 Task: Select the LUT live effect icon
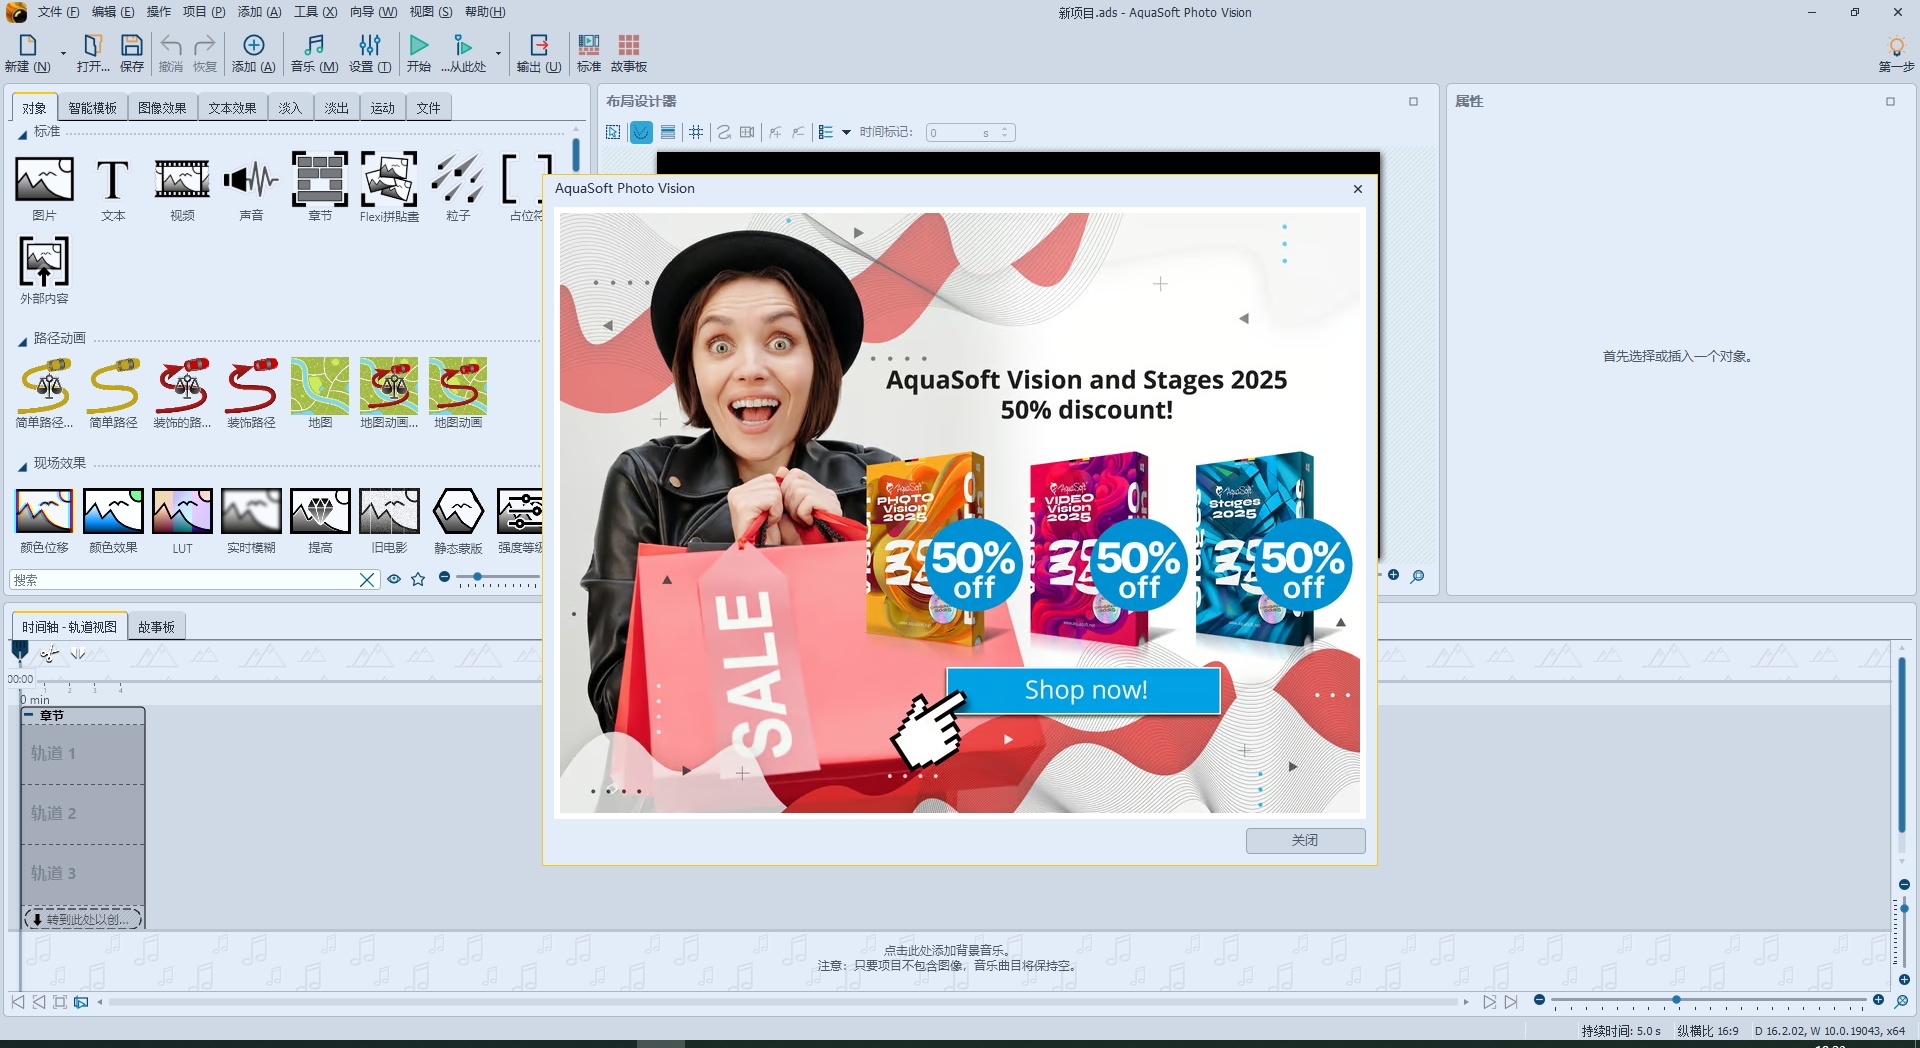182,511
